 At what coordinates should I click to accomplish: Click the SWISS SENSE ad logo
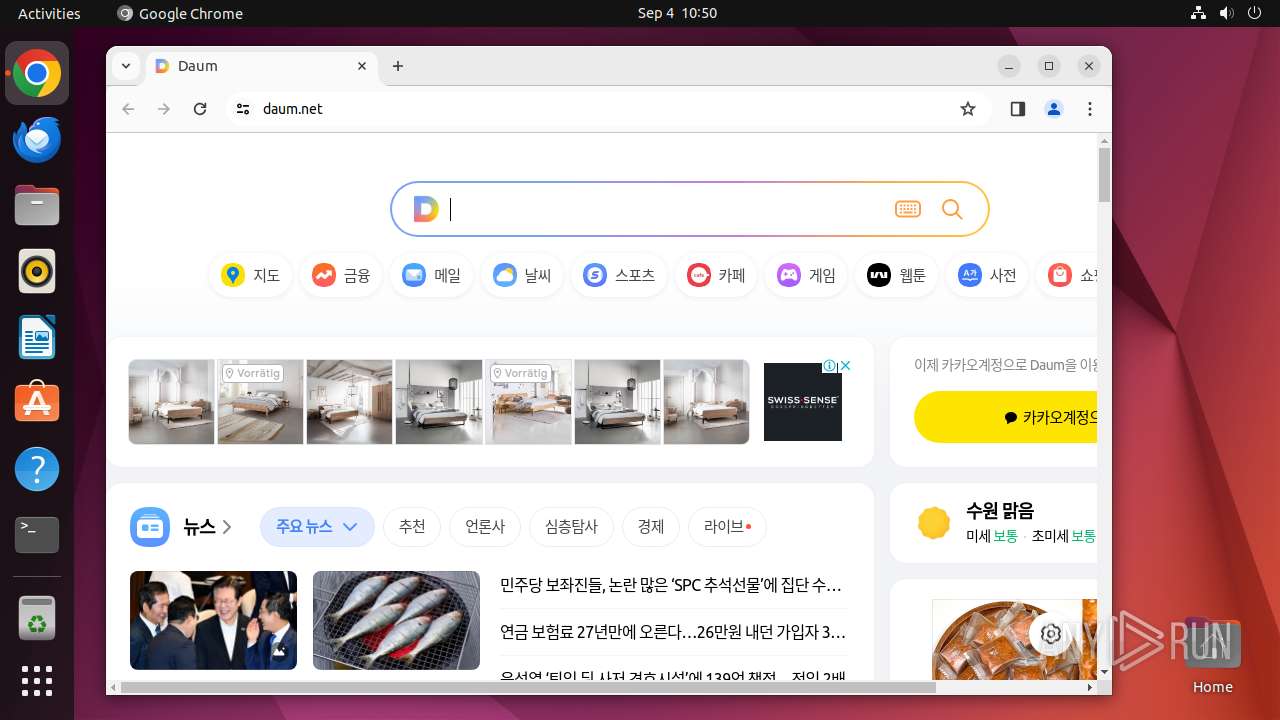tap(803, 401)
